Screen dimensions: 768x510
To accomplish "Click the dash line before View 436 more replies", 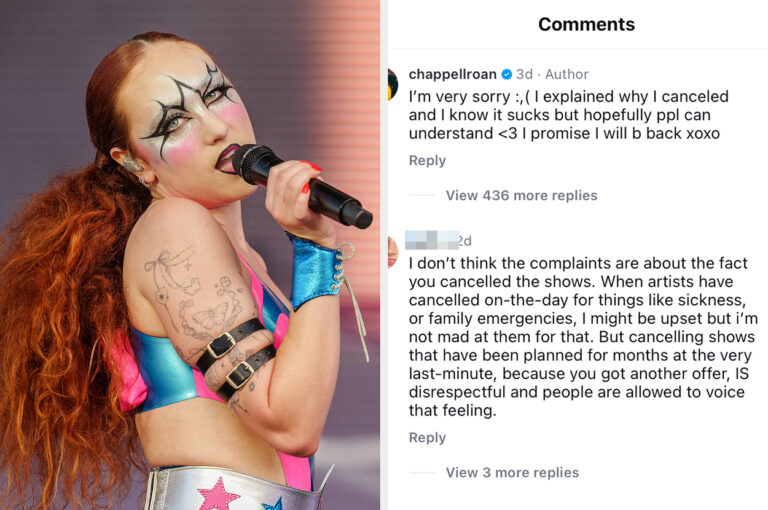I will pyautogui.click(x=422, y=195).
